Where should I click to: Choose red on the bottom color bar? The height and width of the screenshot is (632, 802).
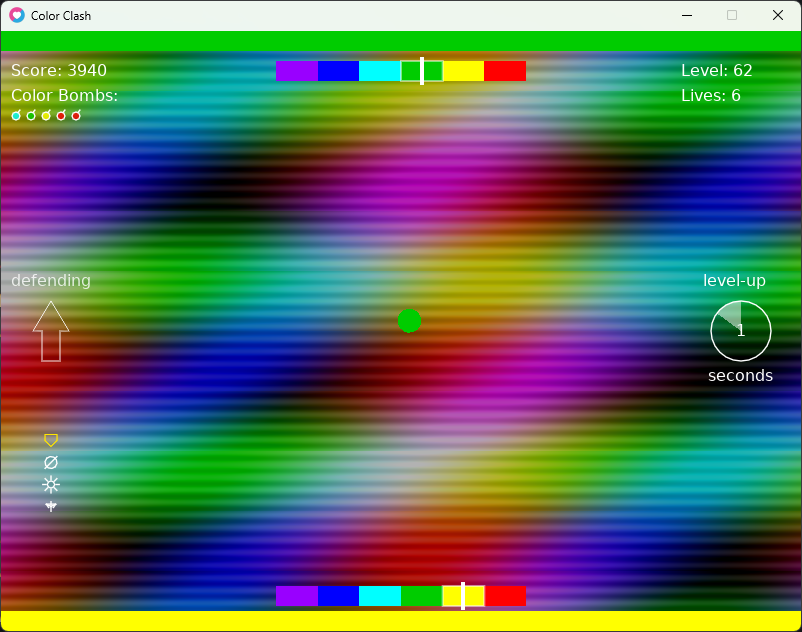(505, 596)
